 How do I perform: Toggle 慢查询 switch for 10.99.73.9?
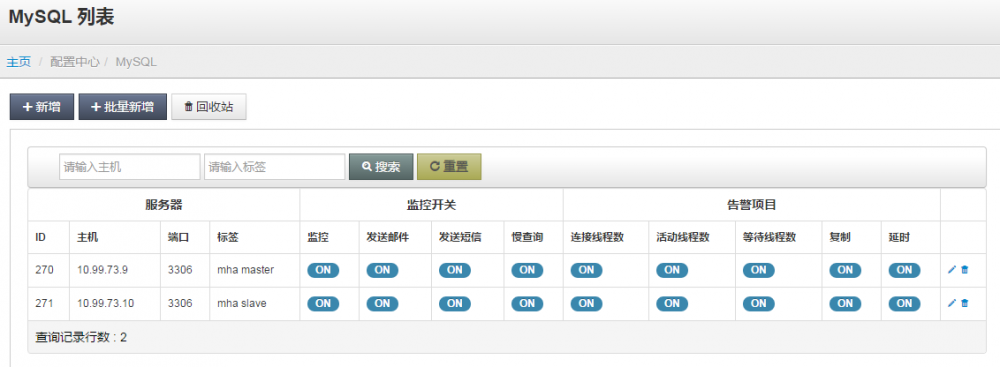tap(527, 270)
